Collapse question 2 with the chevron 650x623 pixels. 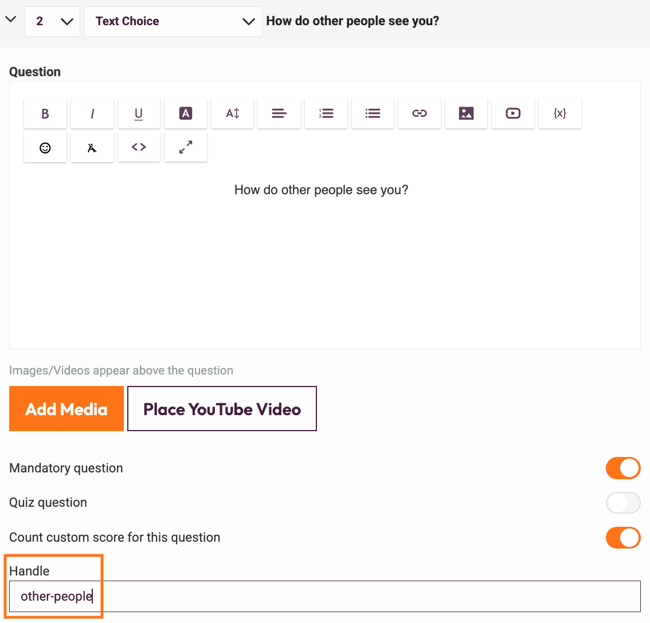coord(11,20)
